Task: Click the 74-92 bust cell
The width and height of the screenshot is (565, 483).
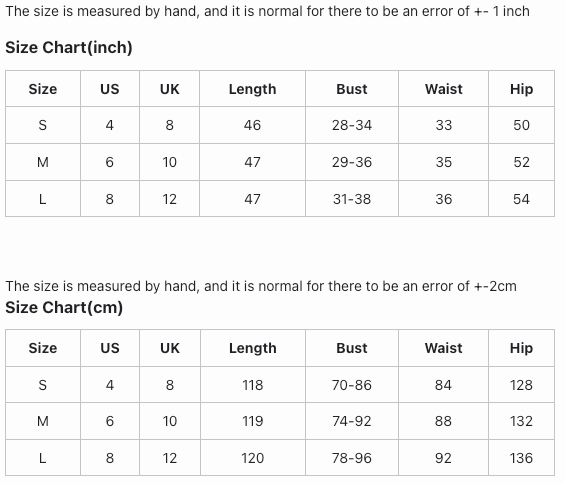Action: [x=352, y=421]
